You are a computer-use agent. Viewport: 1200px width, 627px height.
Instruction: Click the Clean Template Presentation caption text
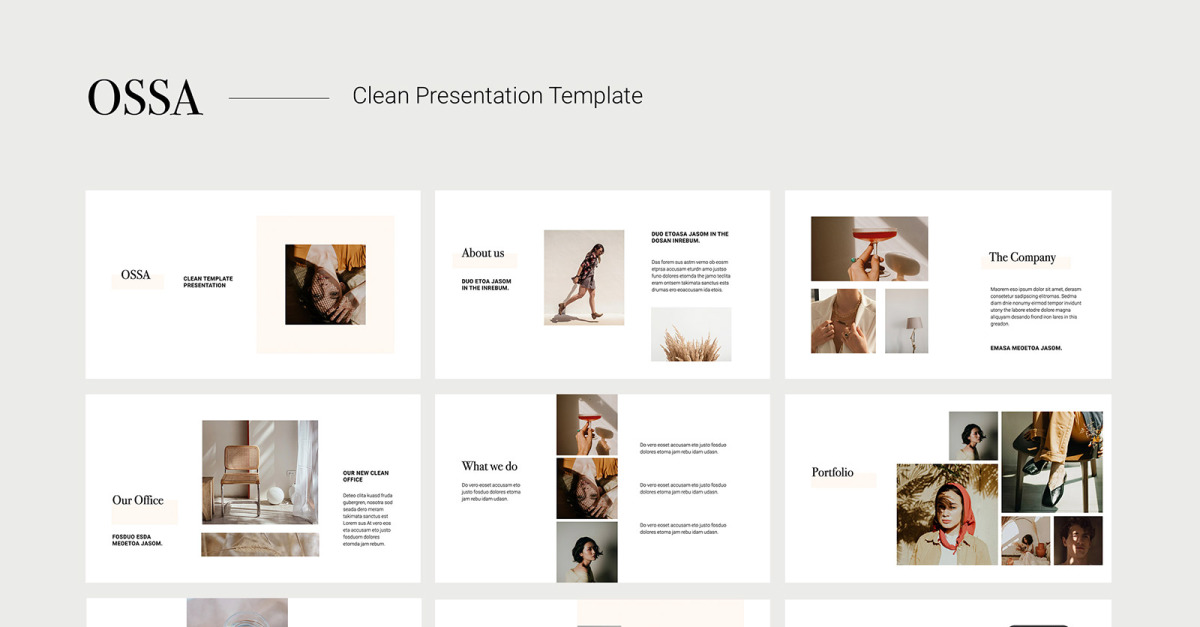(208, 282)
